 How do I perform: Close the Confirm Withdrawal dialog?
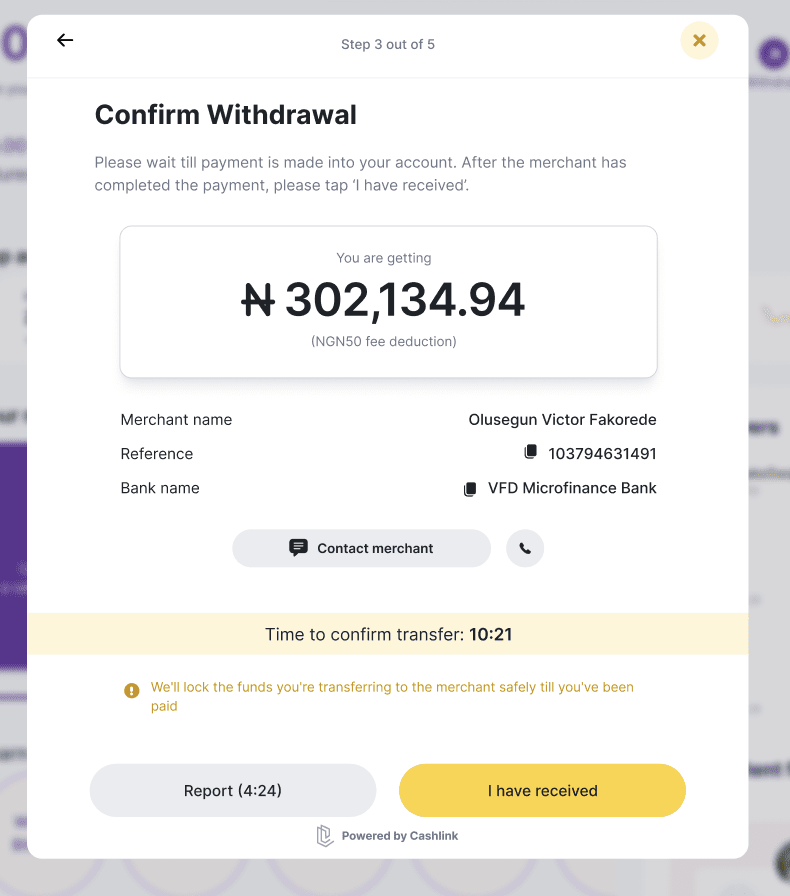tap(699, 41)
